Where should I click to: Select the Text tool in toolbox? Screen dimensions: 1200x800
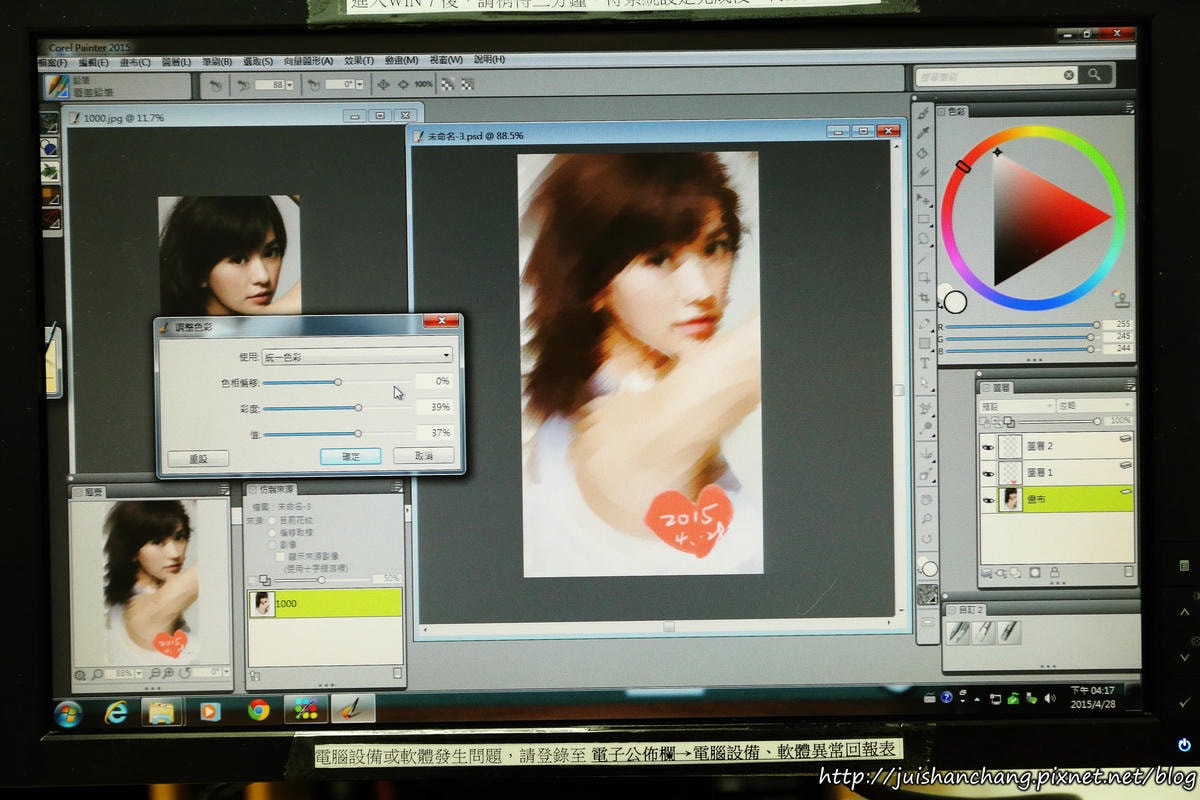point(925,363)
